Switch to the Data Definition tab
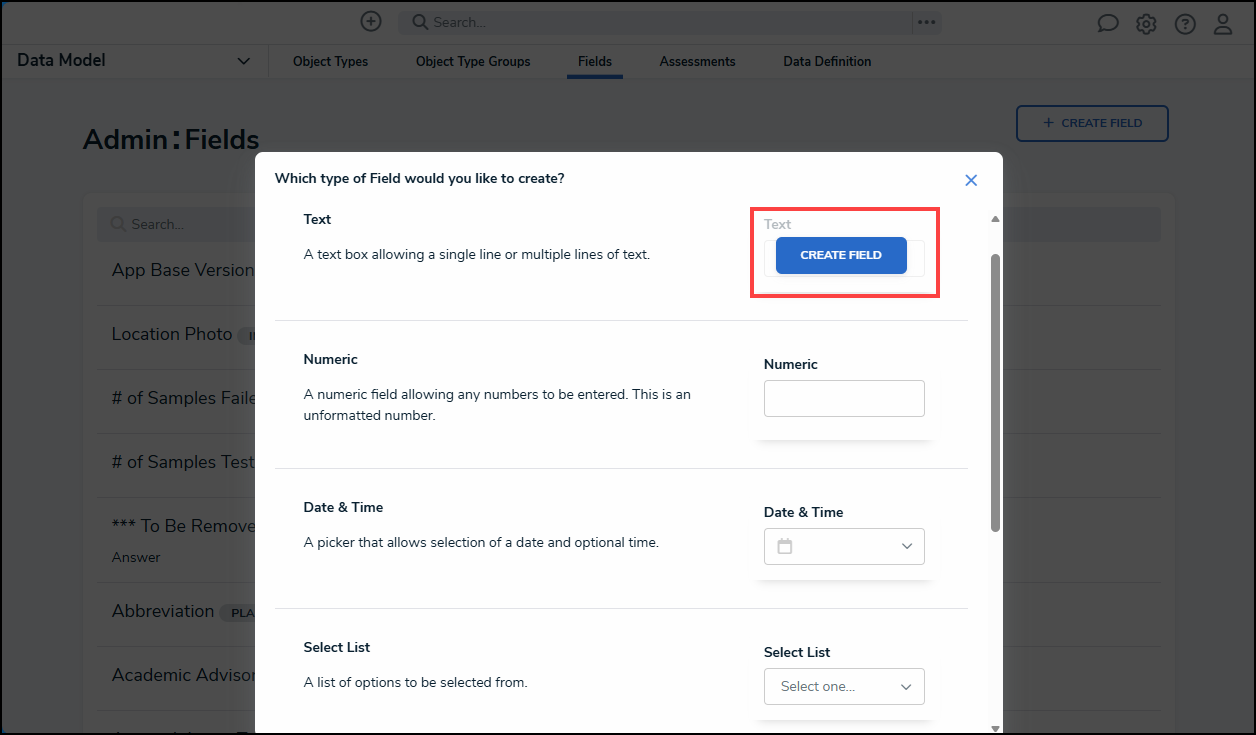The height and width of the screenshot is (735, 1256). tap(827, 61)
